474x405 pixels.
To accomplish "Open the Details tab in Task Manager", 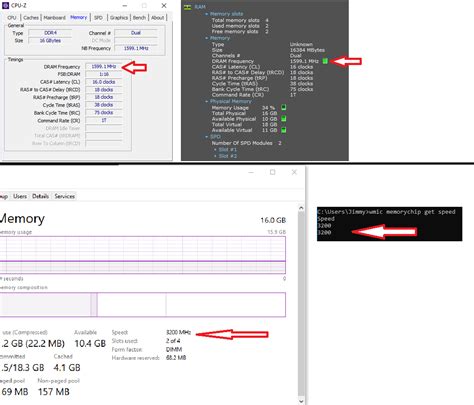I will pos(40,196).
